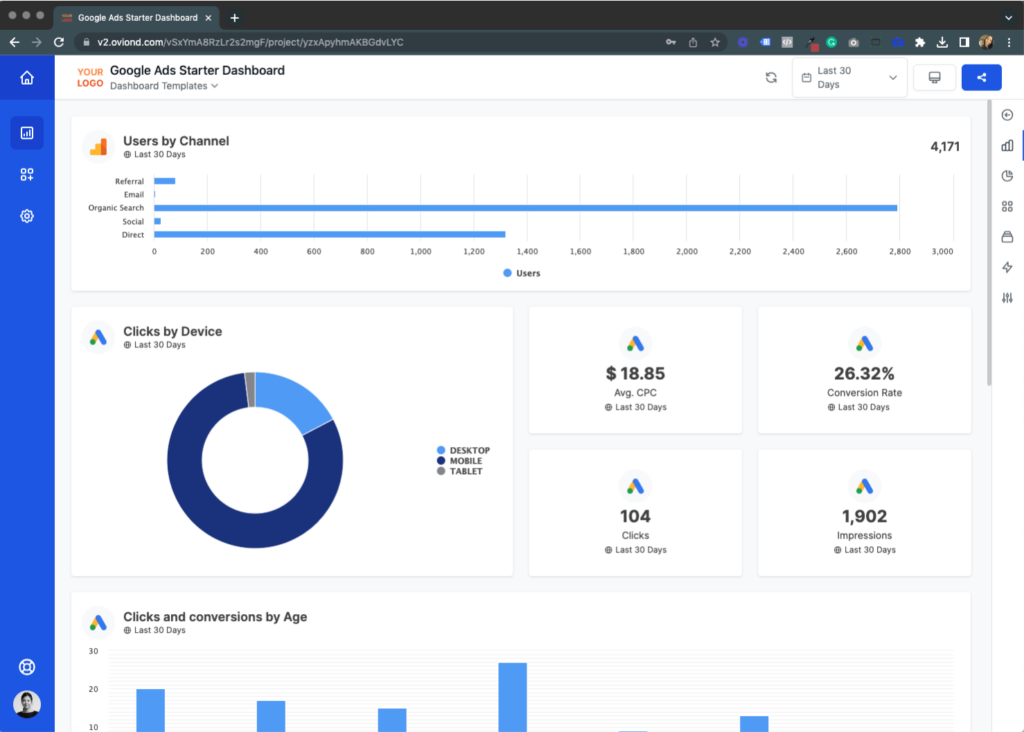Open the help lifebuoy icon

click(x=27, y=667)
